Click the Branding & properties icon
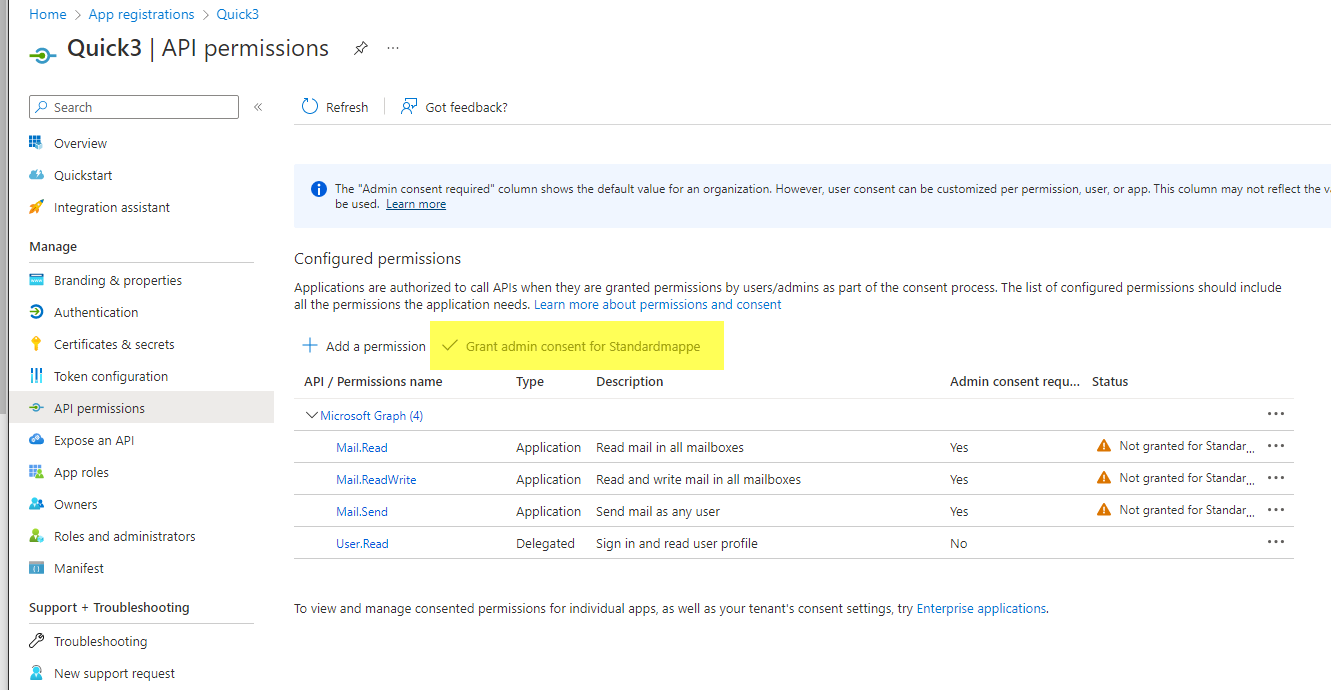The width and height of the screenshot is (1331, 690). point(36,280)
